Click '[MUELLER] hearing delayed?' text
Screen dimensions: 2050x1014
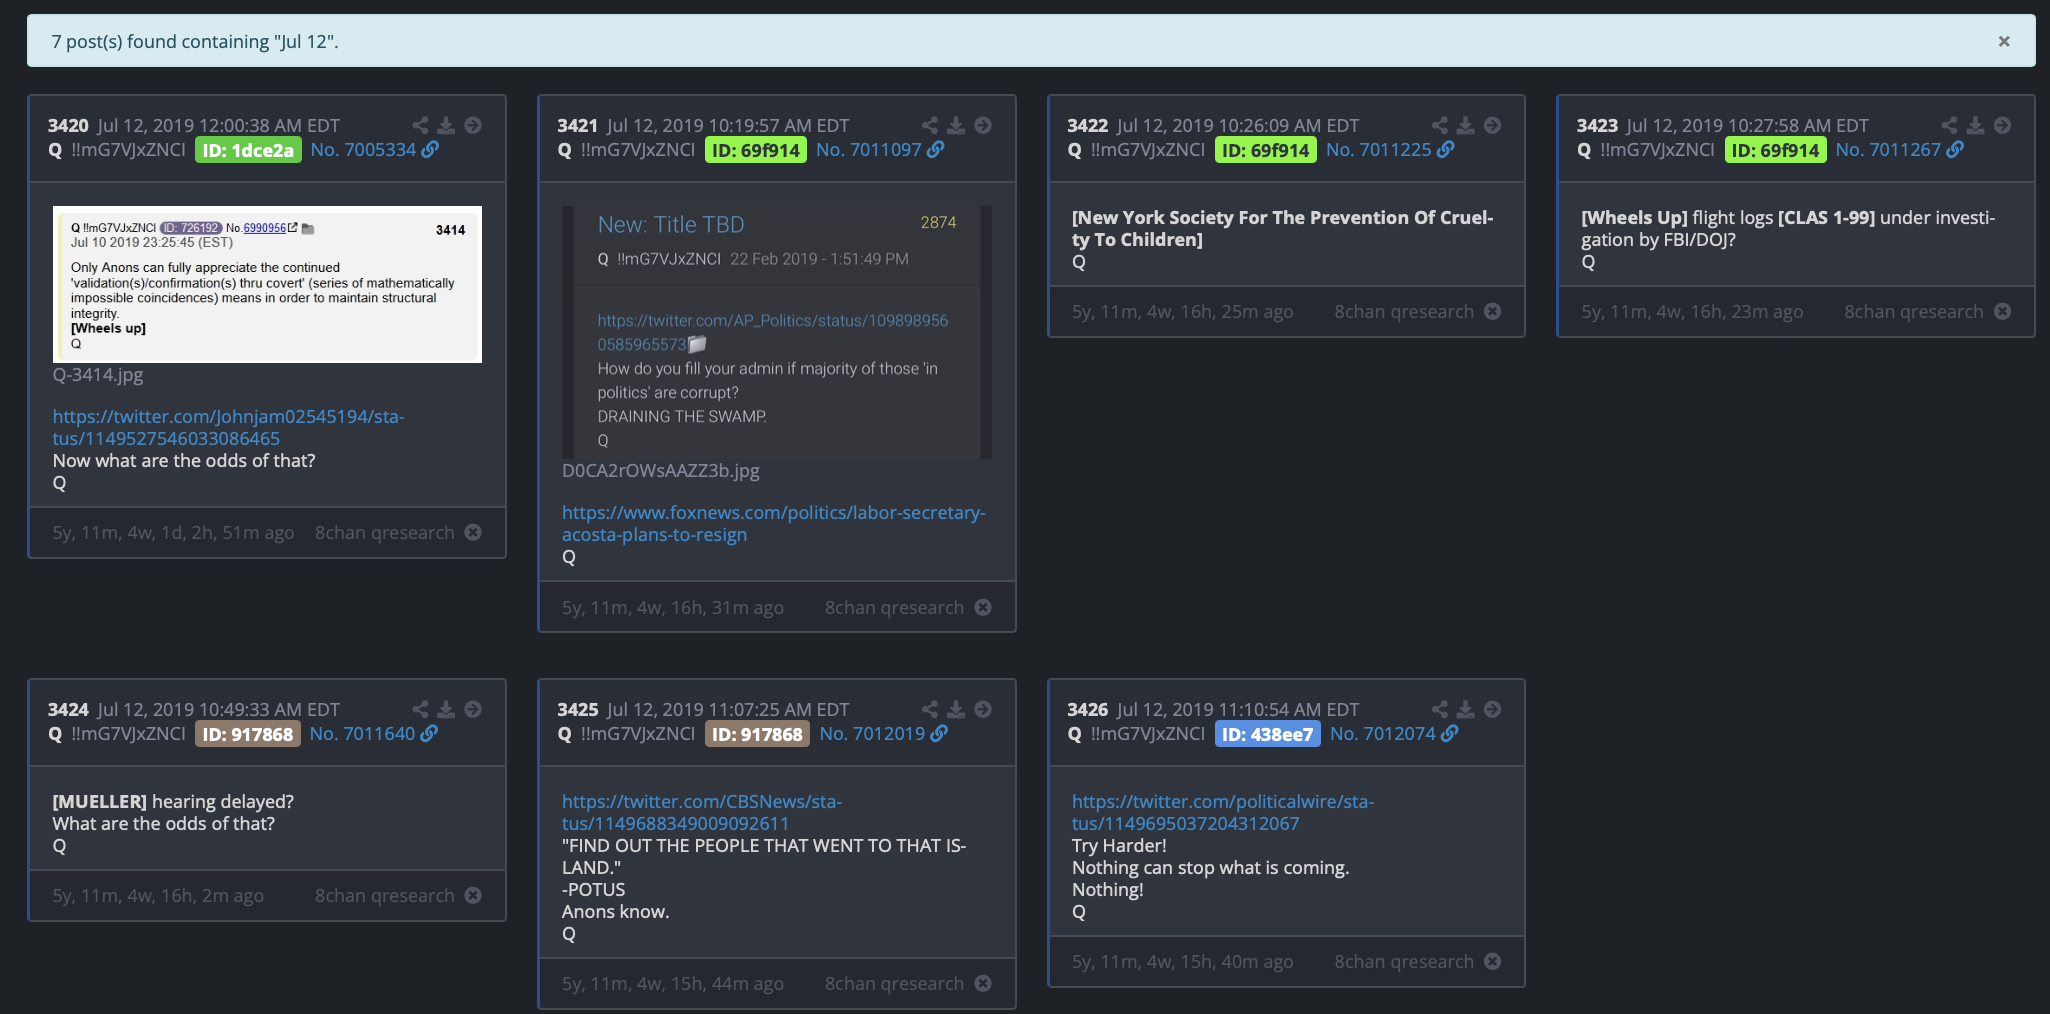coord(173,801)
